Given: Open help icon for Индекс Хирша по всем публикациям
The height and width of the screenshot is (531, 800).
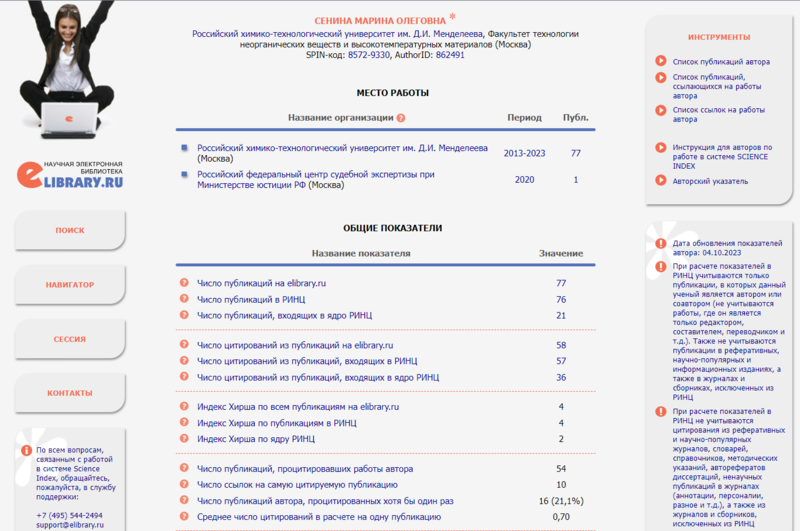Looking at the screenshot, I should (184, 406).
